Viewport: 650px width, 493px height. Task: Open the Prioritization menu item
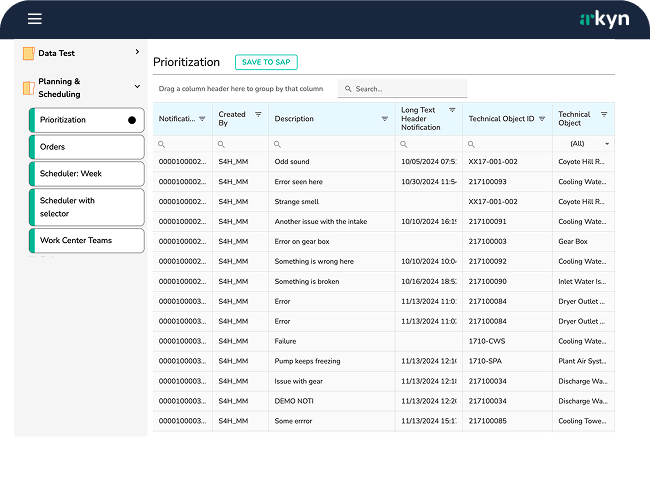pos(87,120)
